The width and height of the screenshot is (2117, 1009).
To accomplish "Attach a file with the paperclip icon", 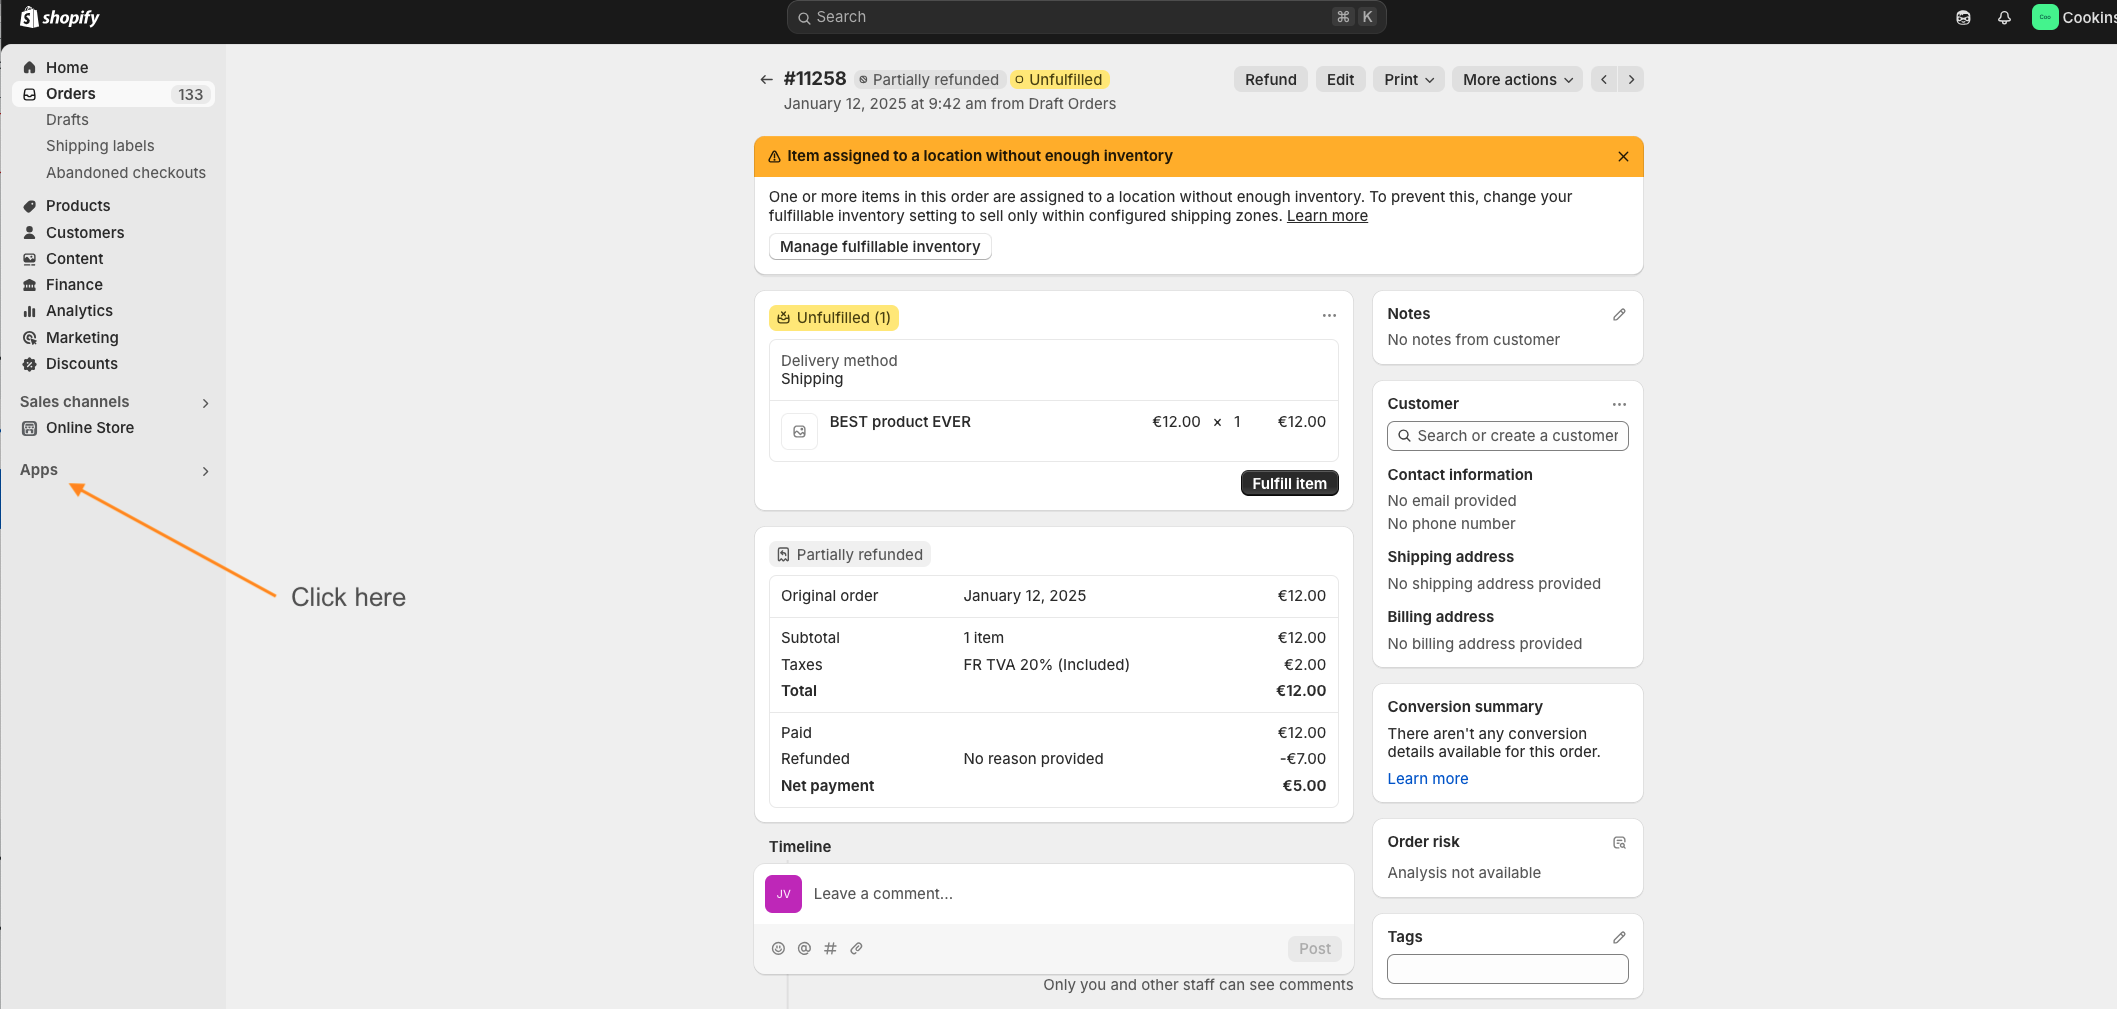I will pyautogui.click(x=856, y=948).
